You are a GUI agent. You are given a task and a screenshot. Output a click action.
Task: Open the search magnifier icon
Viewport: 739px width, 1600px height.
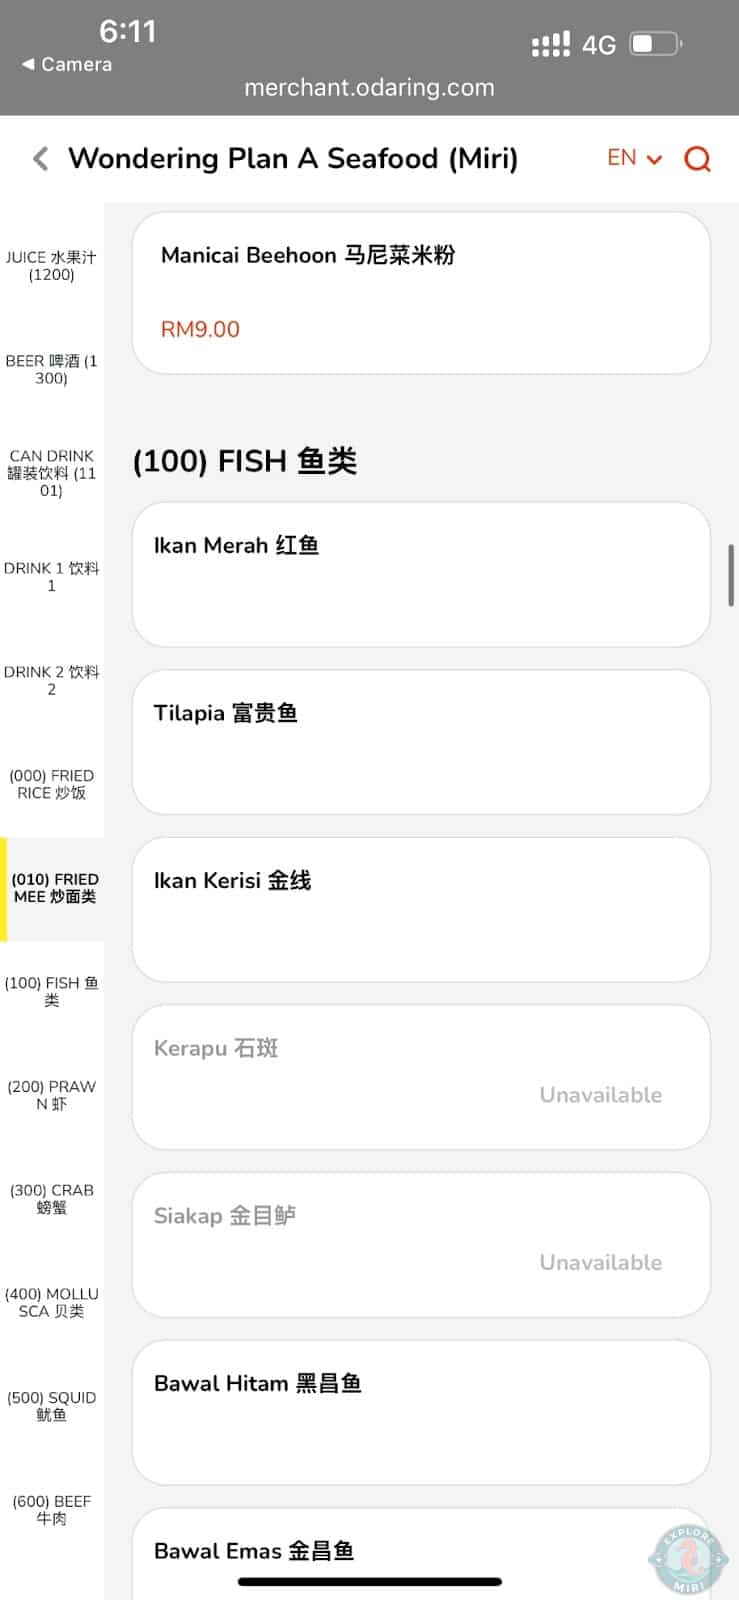point(697,159)
